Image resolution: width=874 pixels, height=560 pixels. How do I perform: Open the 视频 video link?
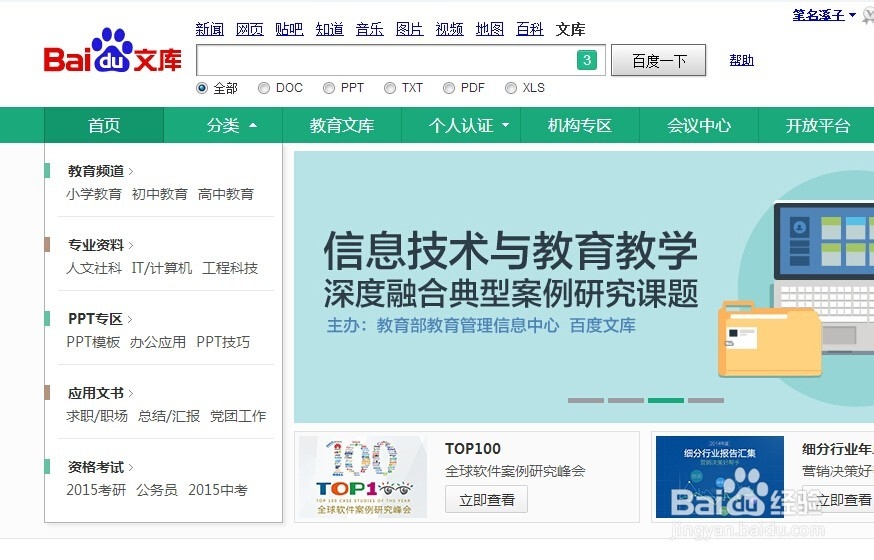pos(449,29)
